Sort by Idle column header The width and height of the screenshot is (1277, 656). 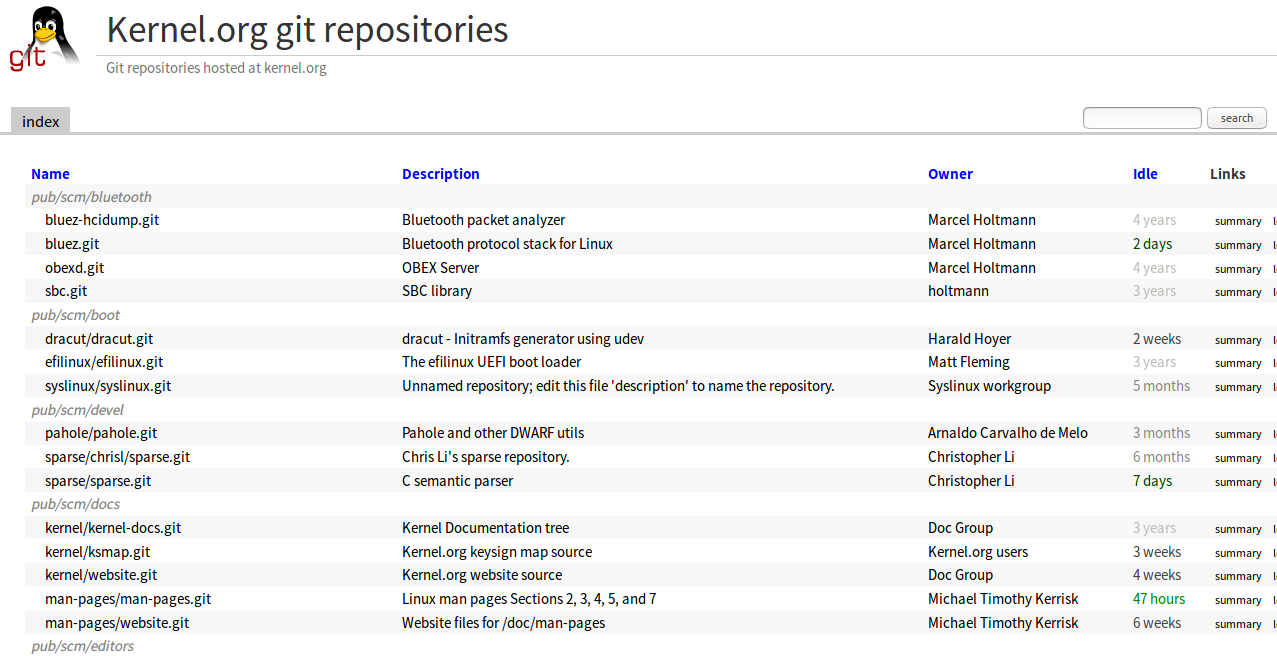1145,174
